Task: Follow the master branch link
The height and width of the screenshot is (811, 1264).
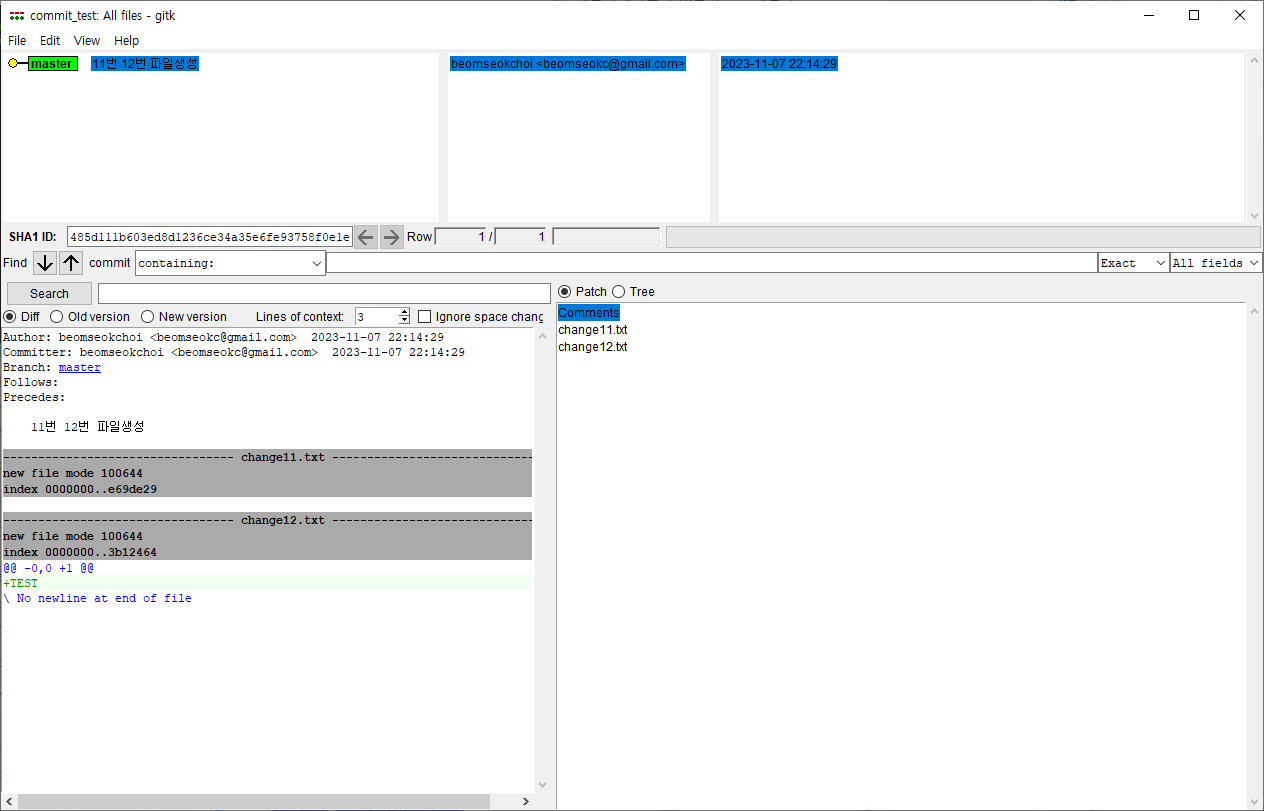Action: pos(79,367)
